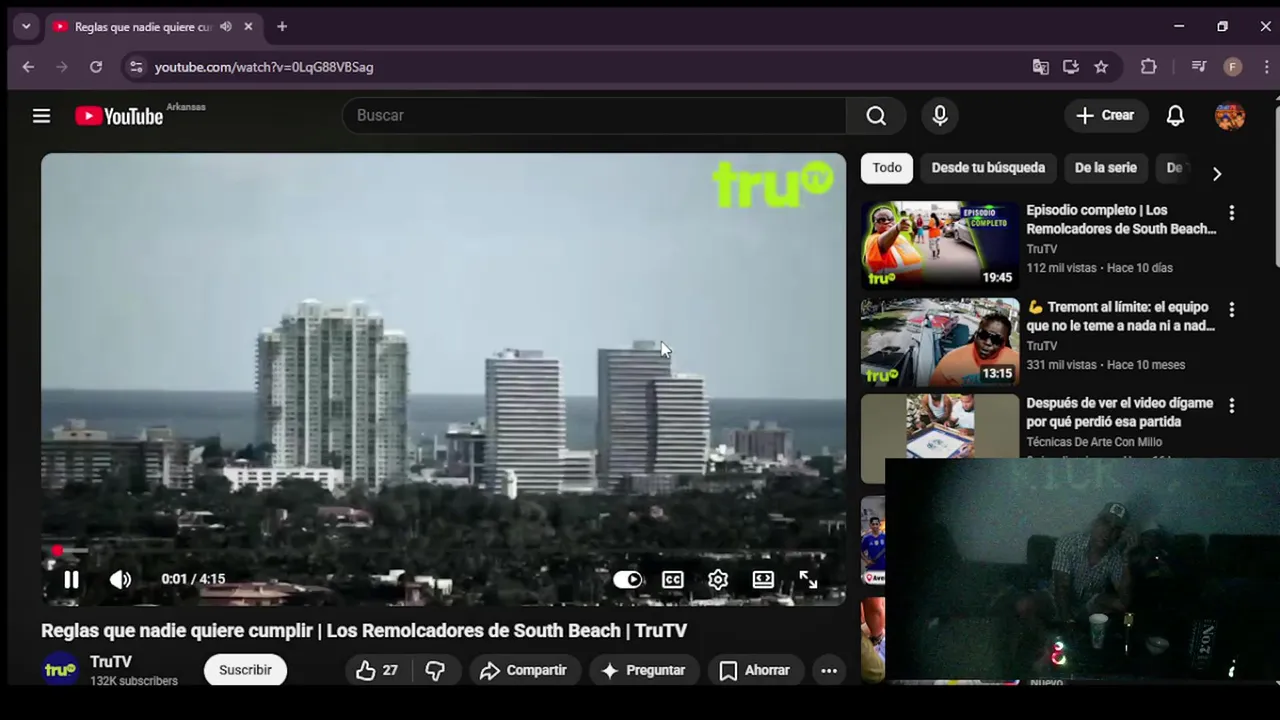Click Técnicas De Arte Con Millo channel
1280x720 pixels.
coord(1094,442)
